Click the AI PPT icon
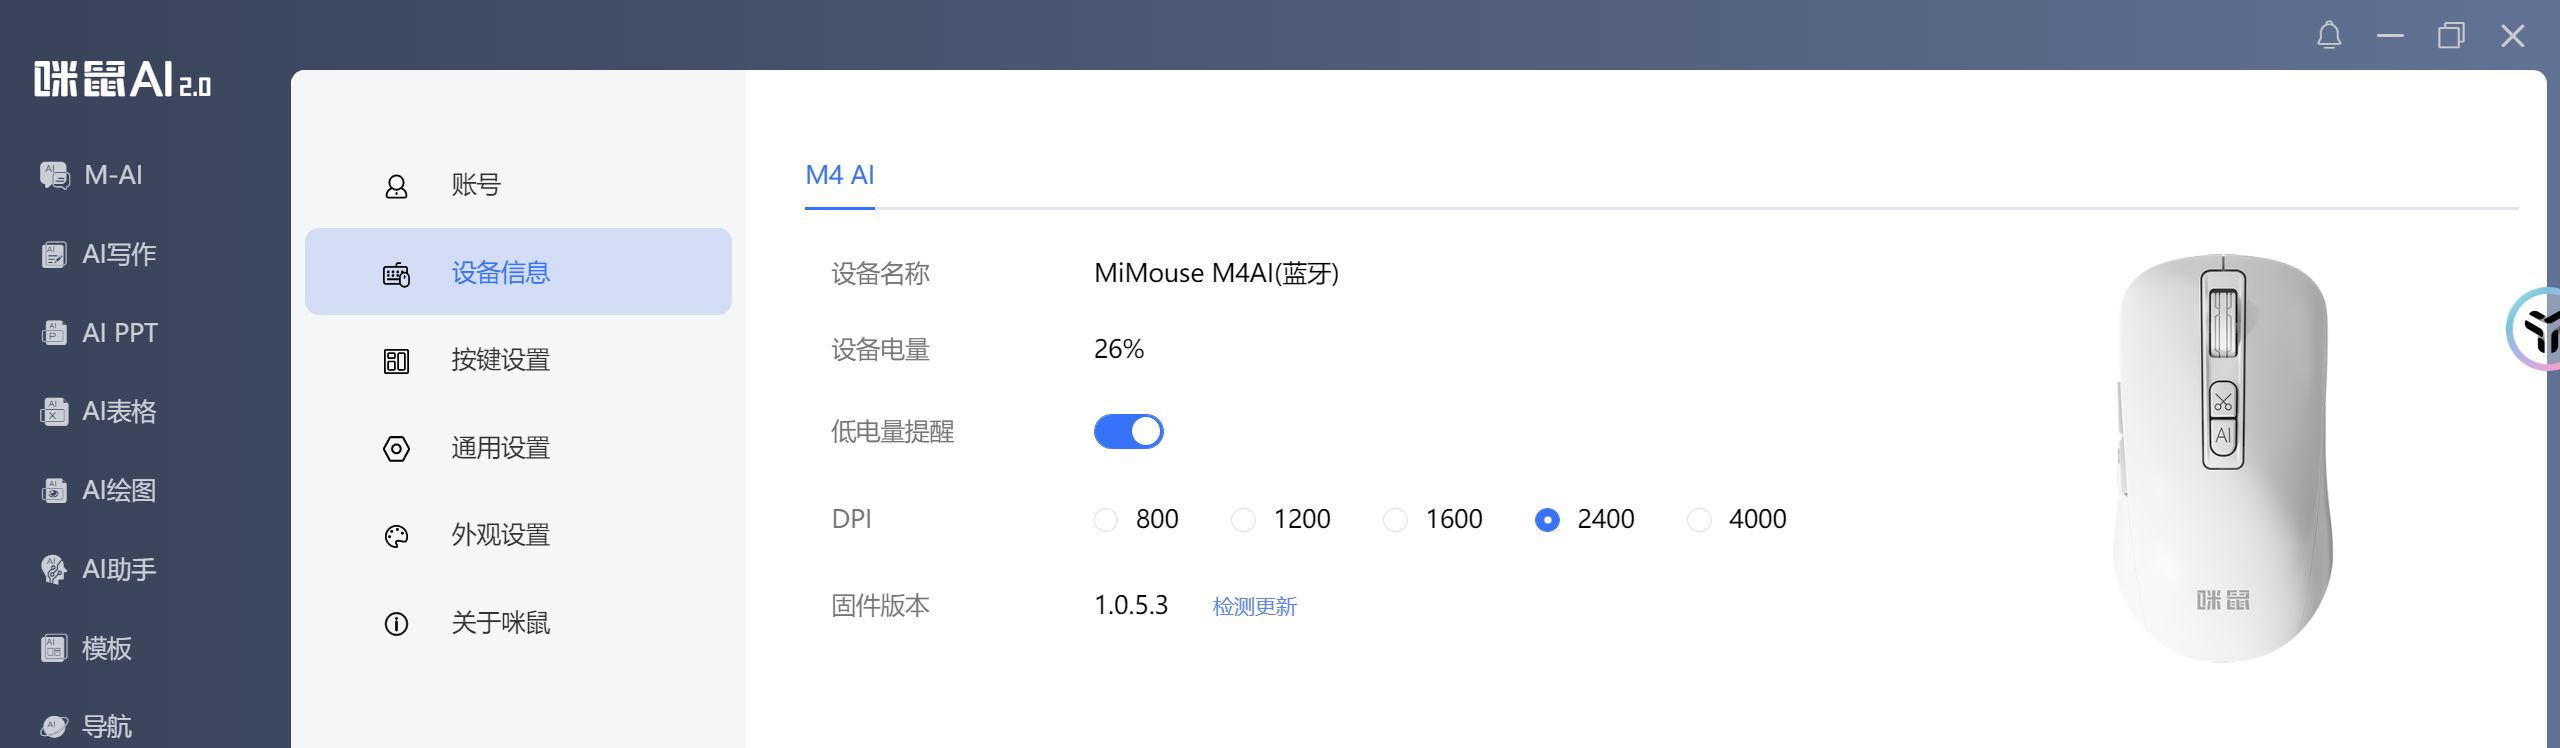 click(55, 333)
